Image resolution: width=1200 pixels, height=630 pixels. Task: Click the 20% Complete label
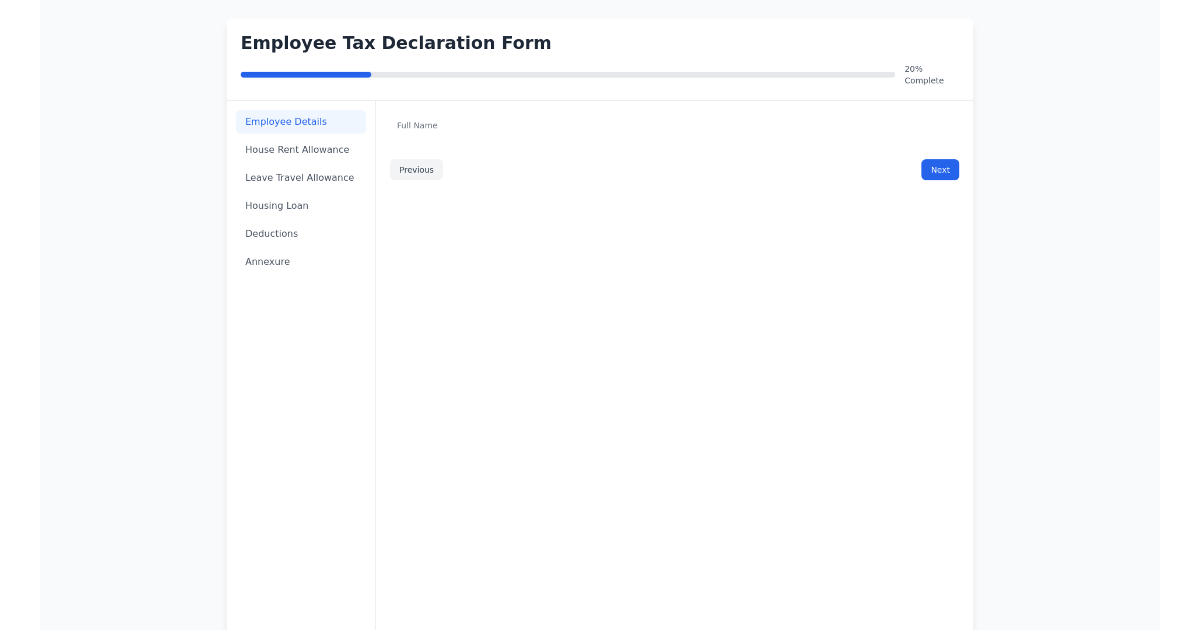923,74
